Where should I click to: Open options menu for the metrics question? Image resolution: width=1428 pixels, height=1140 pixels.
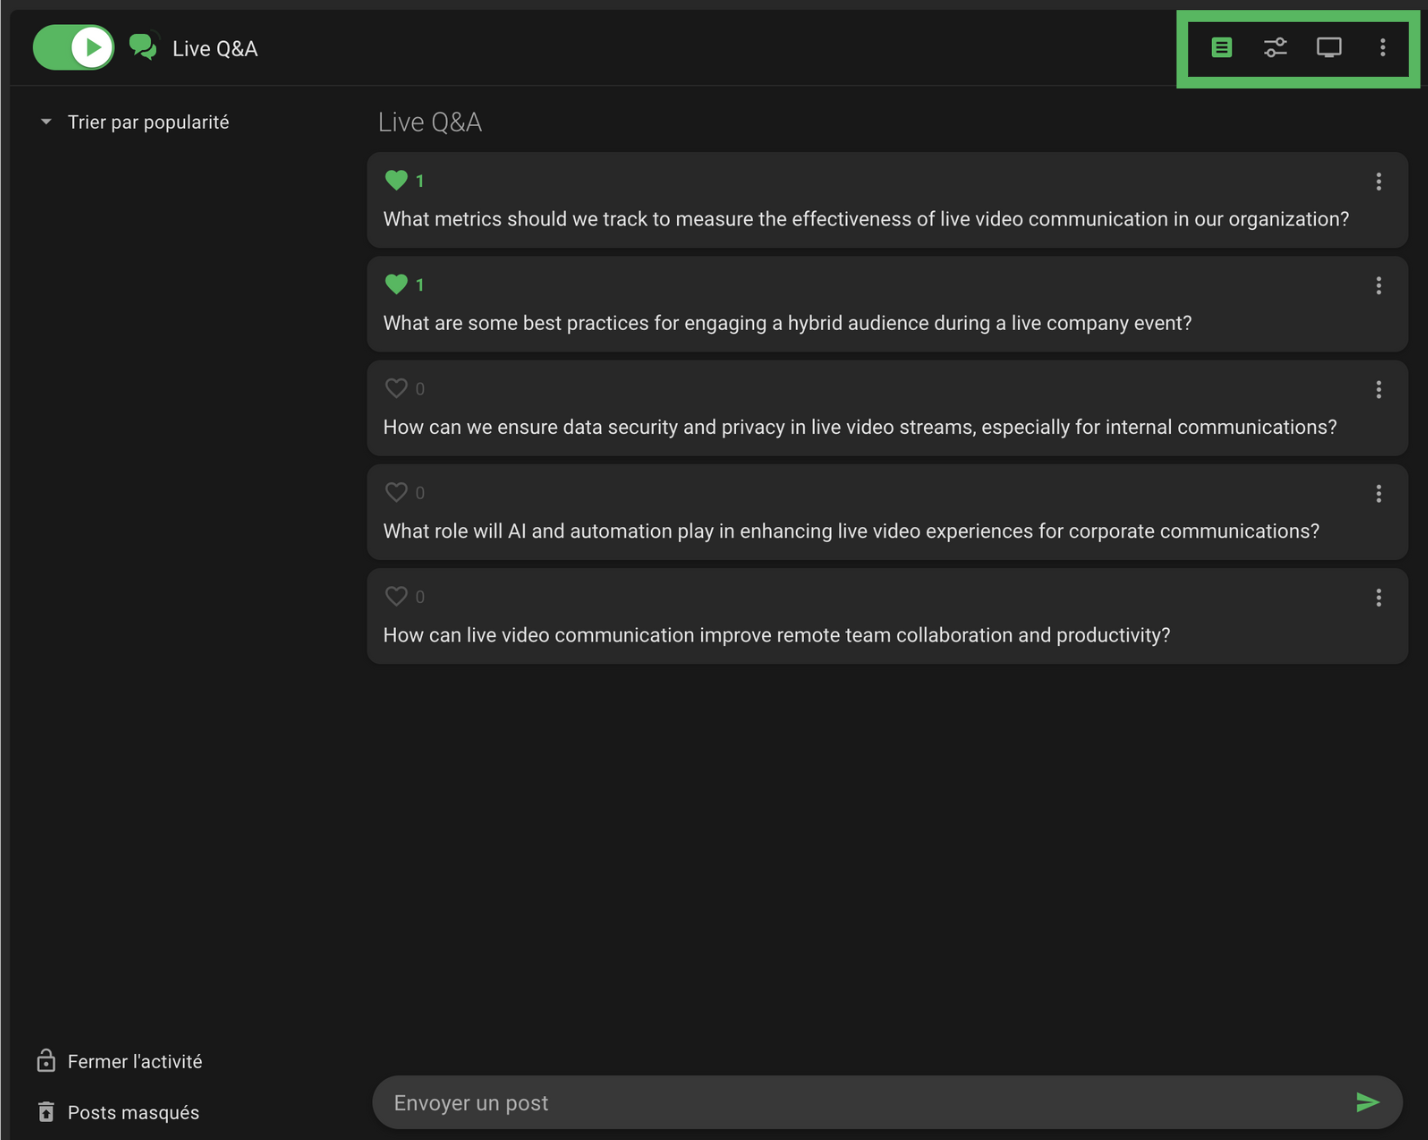click(1378, 181)
